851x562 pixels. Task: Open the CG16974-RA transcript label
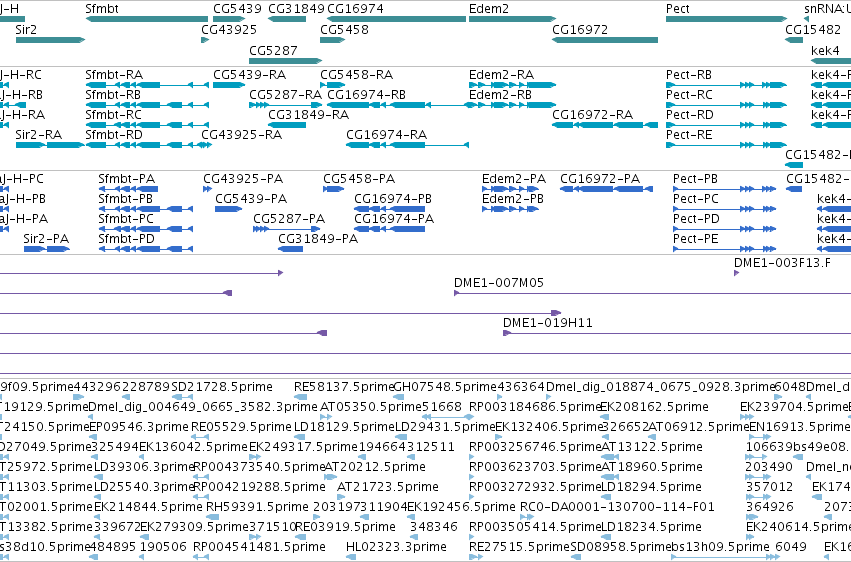point(386,135)
